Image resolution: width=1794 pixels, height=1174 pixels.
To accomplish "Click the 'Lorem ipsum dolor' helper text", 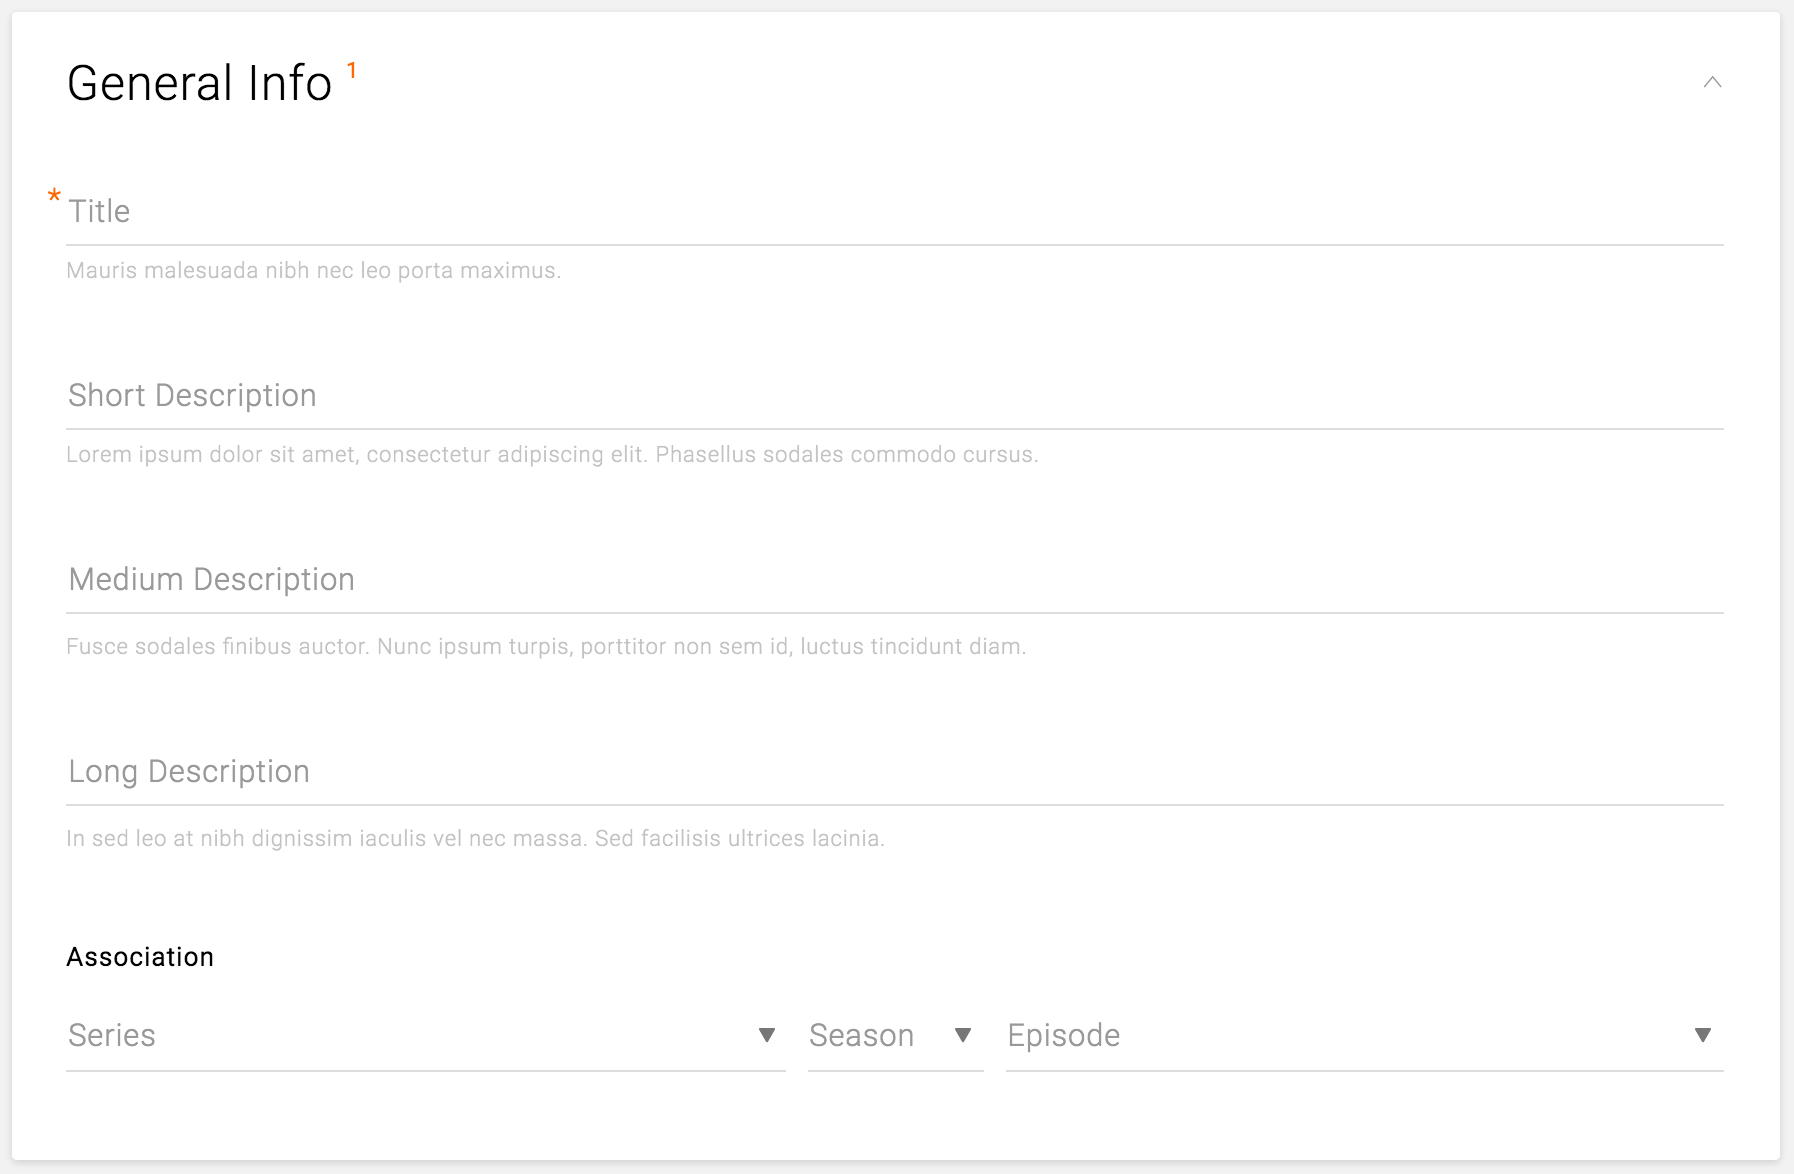I will point(552,455).
